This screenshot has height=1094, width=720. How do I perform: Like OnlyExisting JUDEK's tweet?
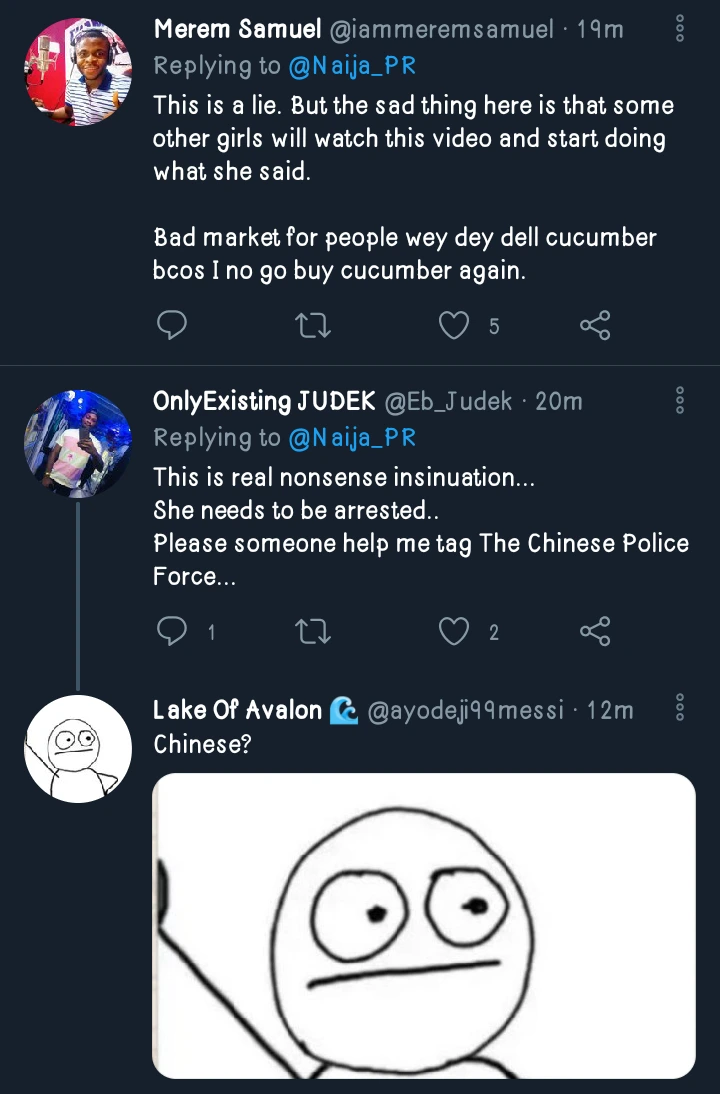[x=455, y=631]
